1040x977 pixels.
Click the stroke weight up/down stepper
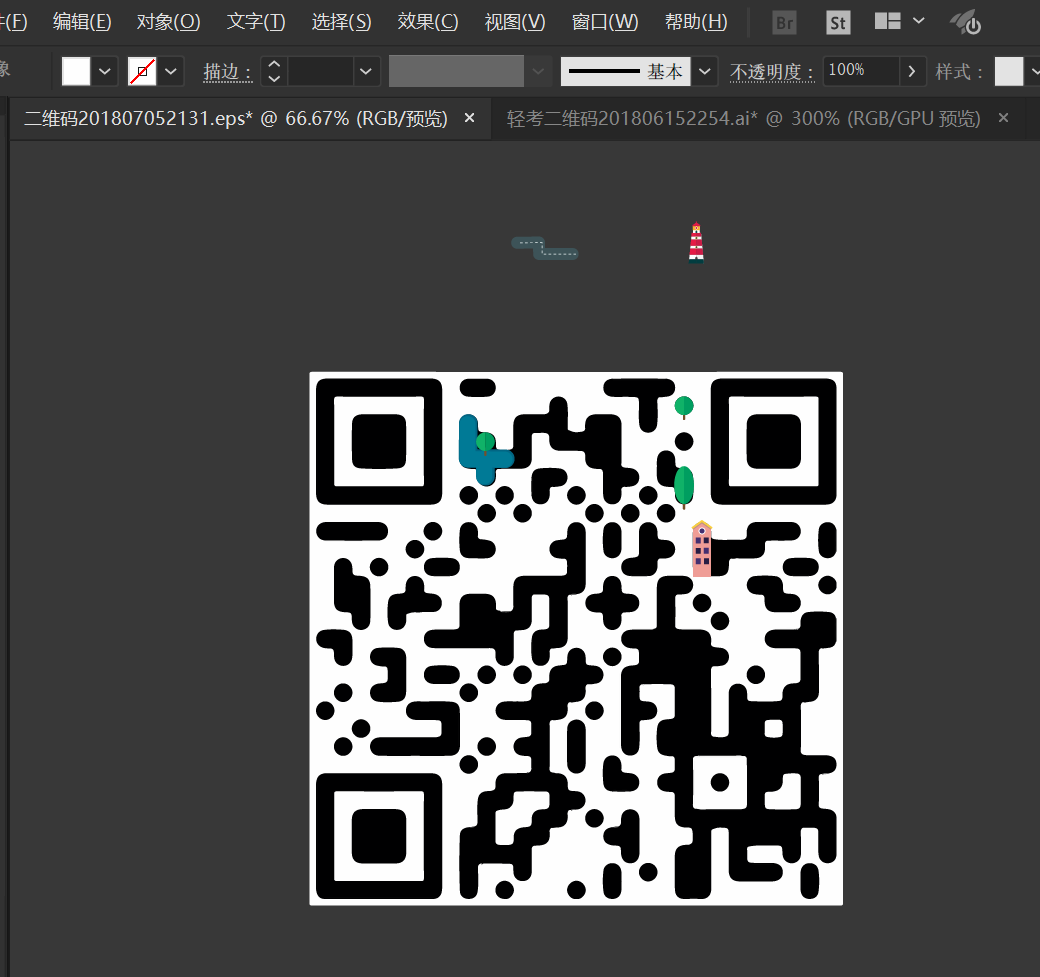click(x=274, y=71)
